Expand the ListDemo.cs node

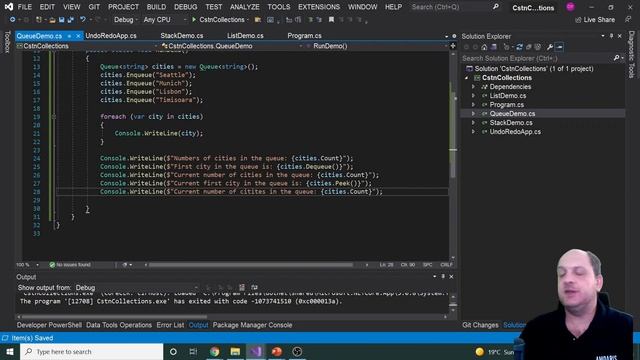coord(473,96)
